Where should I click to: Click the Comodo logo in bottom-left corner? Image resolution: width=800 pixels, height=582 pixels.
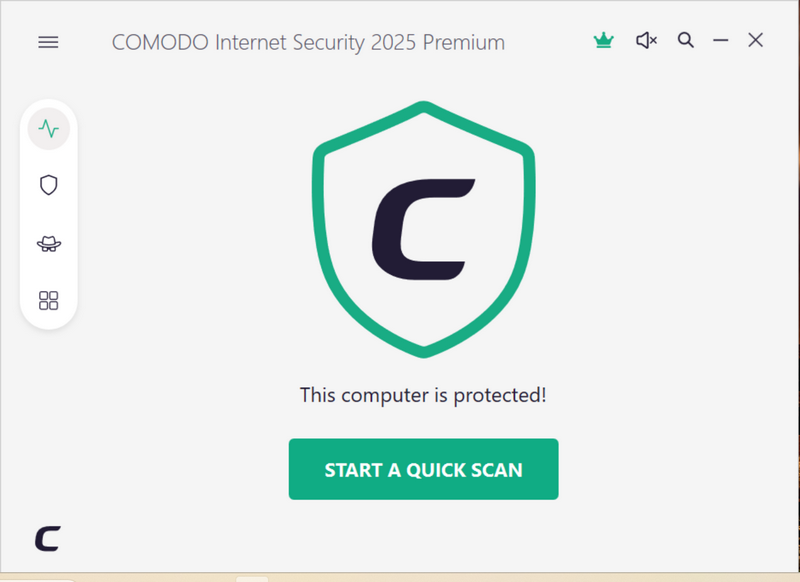tap(47, 538)
